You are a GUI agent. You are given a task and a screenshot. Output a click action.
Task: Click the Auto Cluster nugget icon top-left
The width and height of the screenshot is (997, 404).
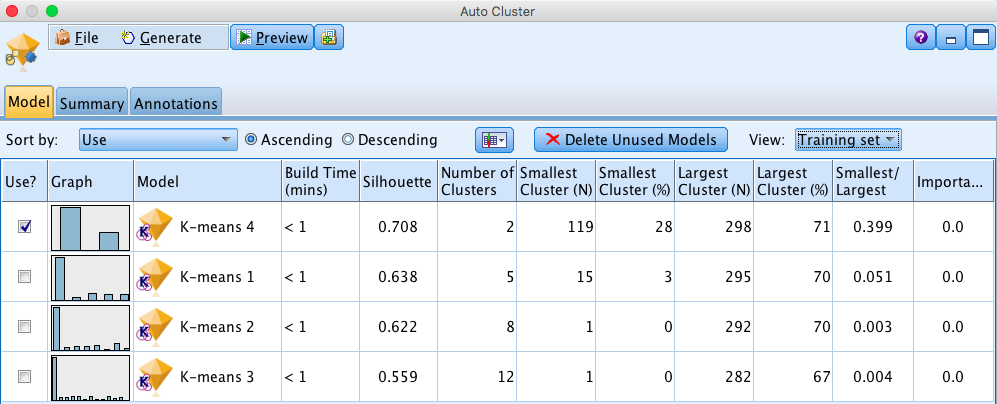[x=22, y=52]
